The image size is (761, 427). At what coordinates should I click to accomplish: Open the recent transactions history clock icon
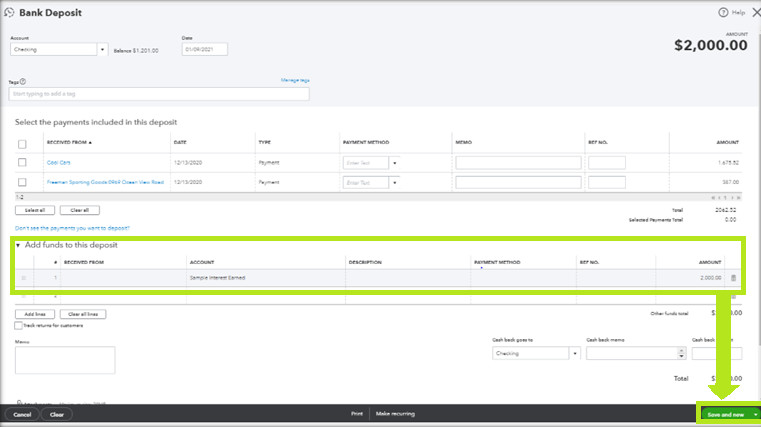pyautogui.click(x=9, y=12)
